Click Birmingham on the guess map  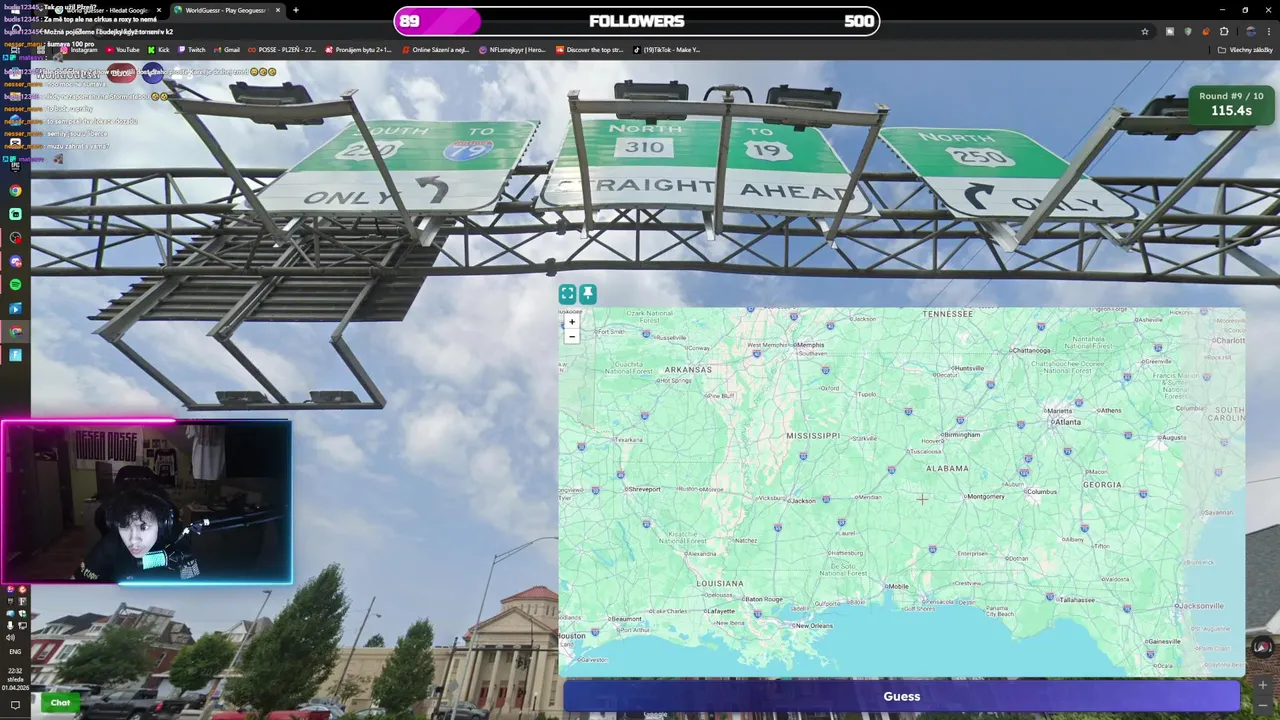click(961, 435)
